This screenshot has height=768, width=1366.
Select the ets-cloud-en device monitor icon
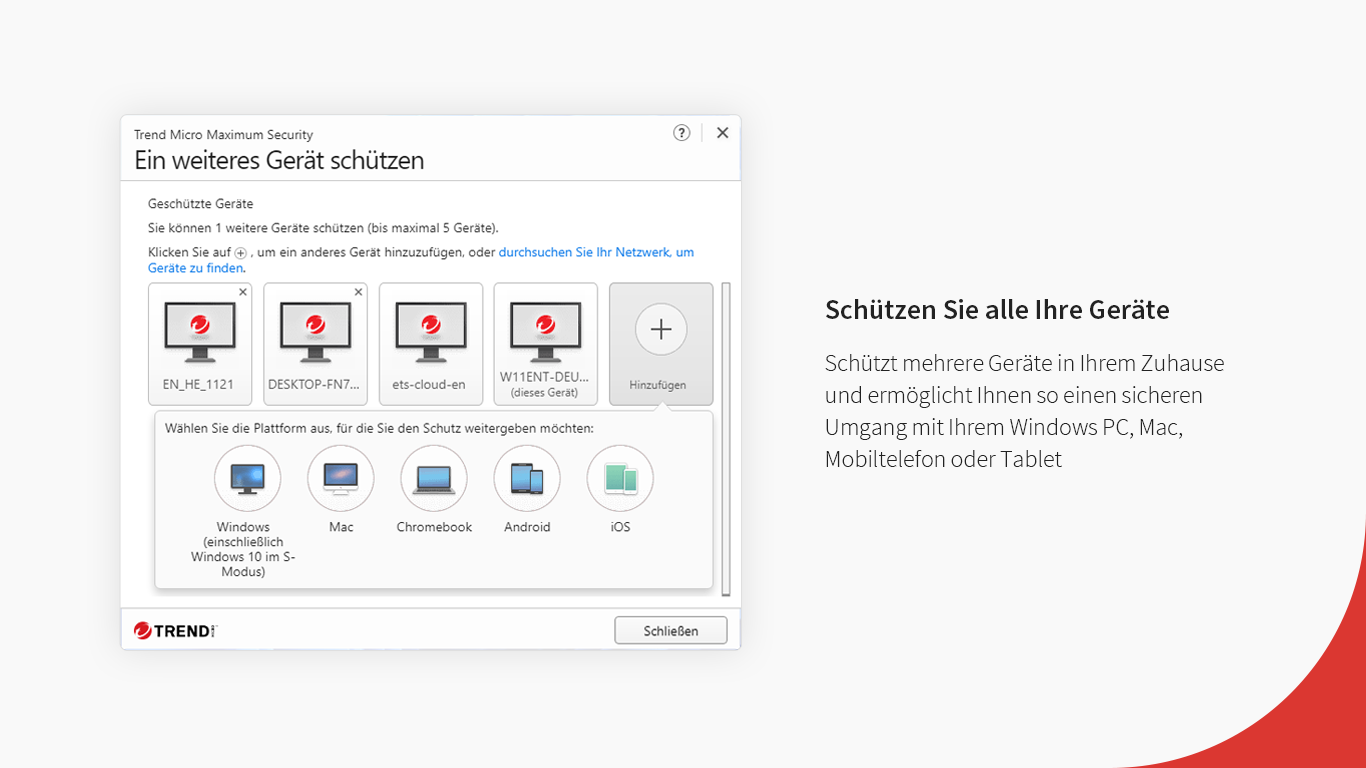431,332
